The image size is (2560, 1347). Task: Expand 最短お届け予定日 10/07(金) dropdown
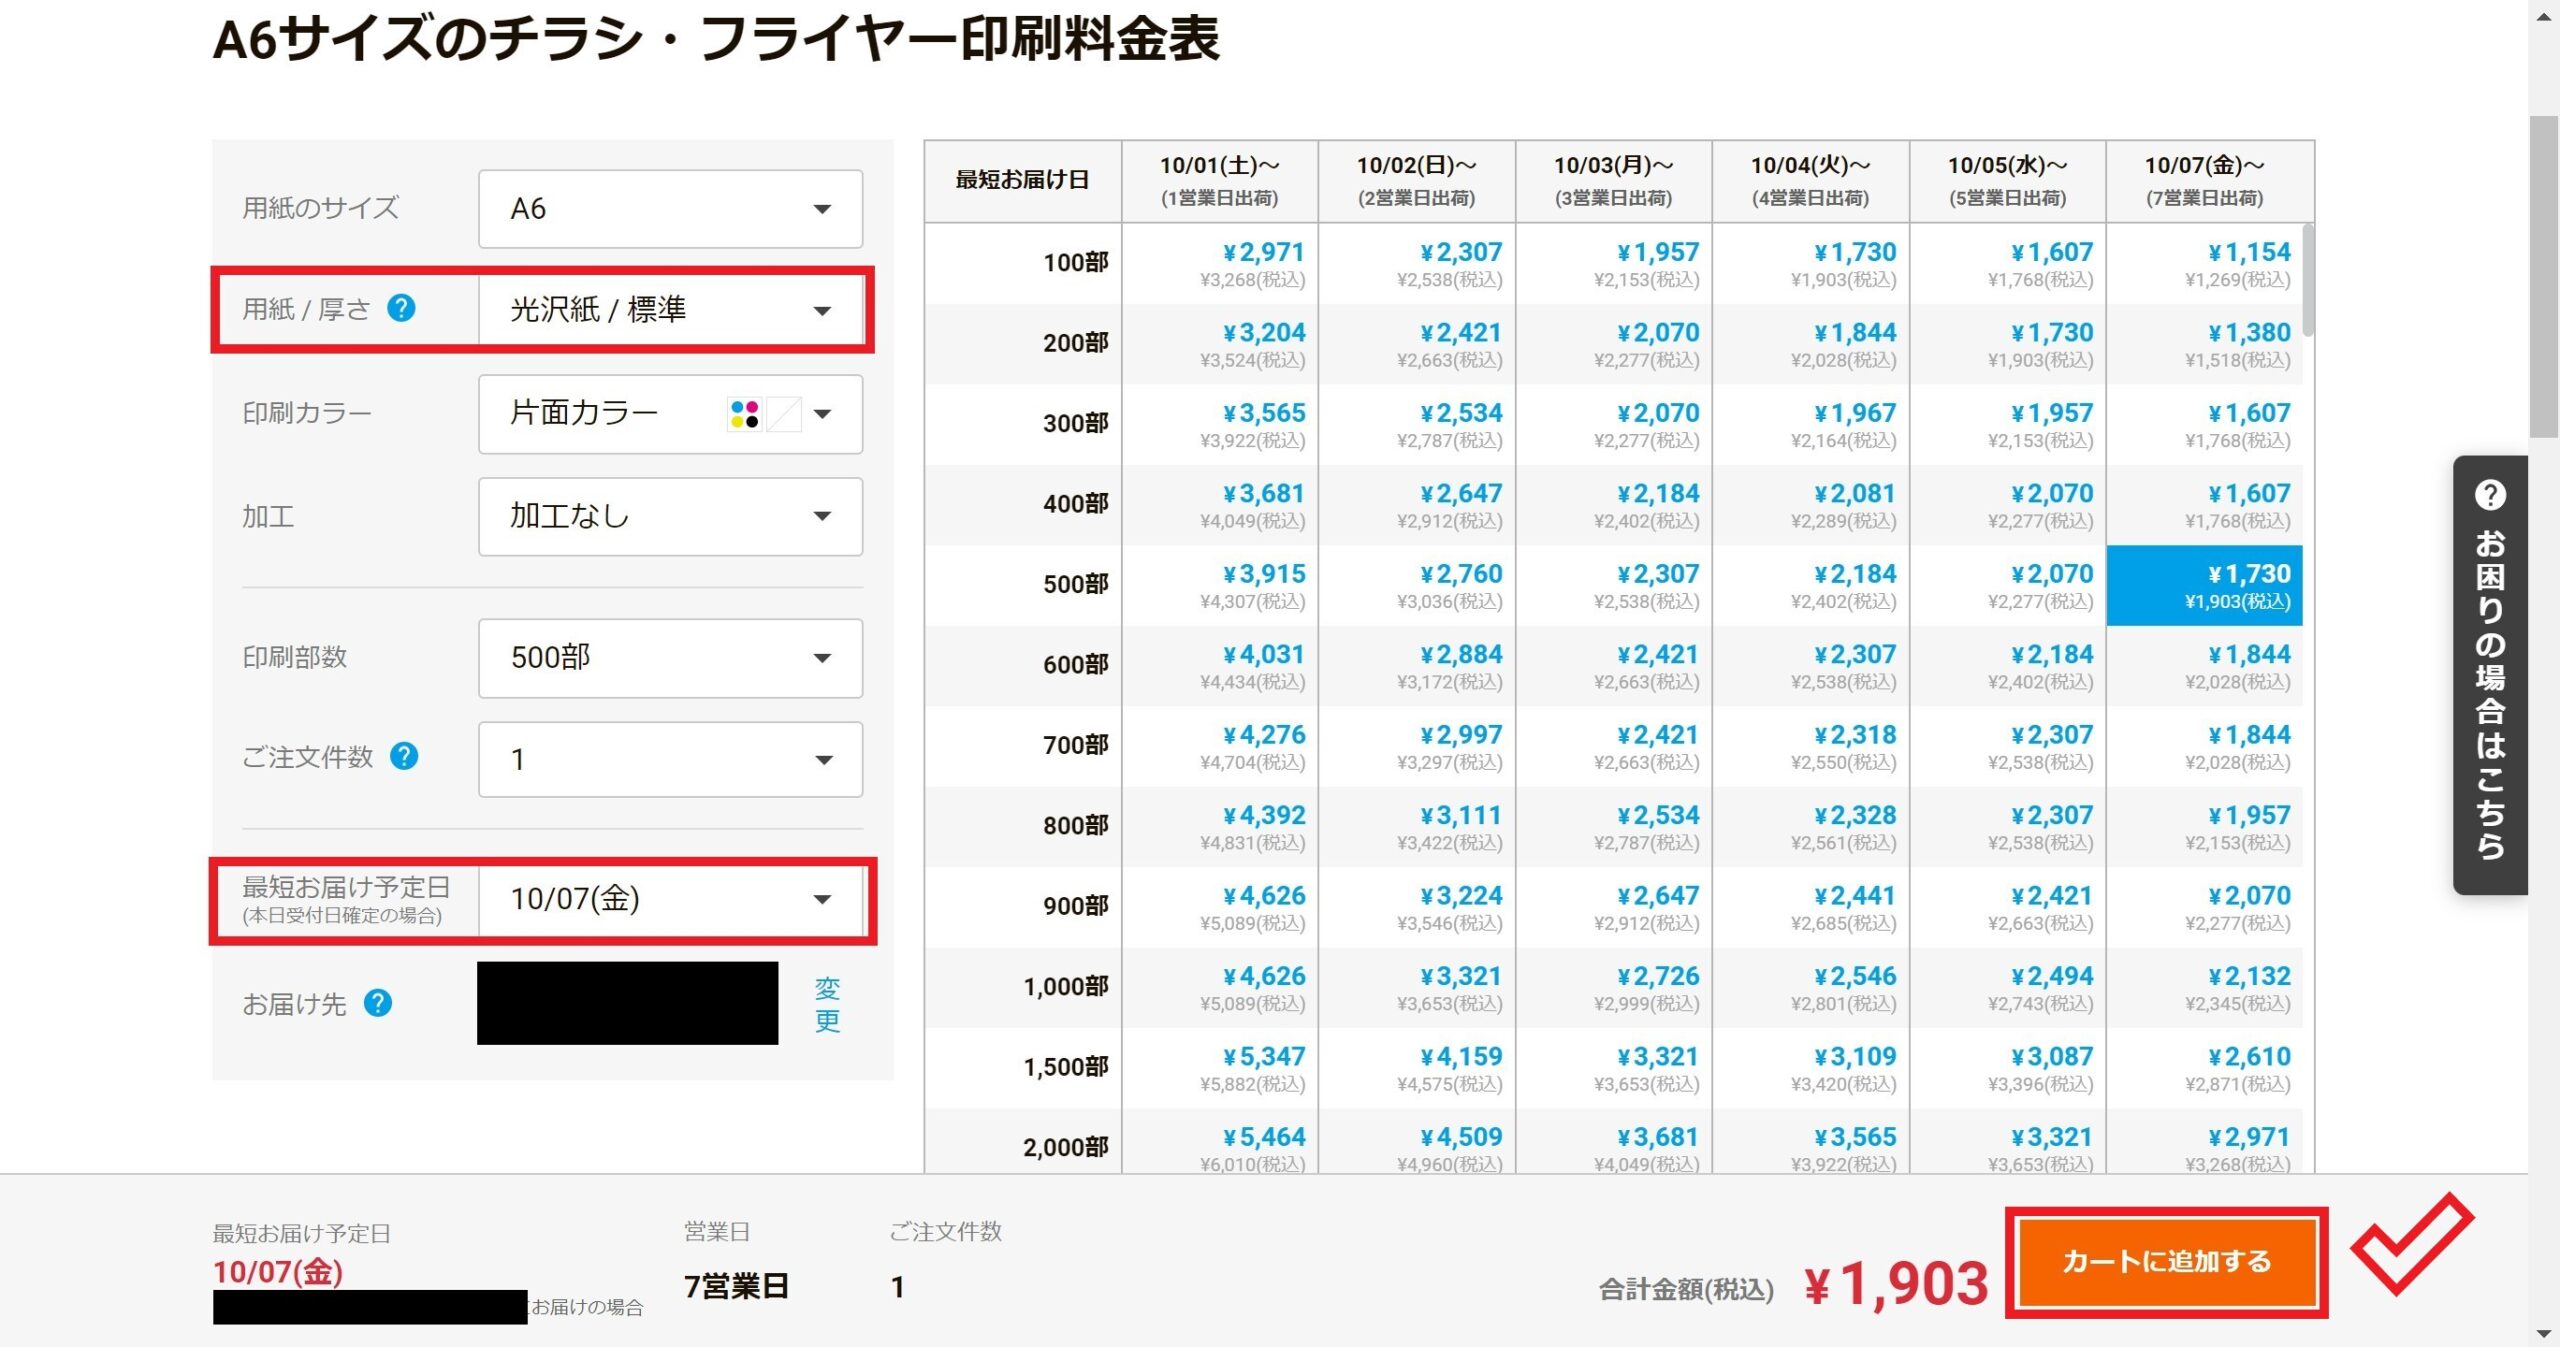coord(670,899)
